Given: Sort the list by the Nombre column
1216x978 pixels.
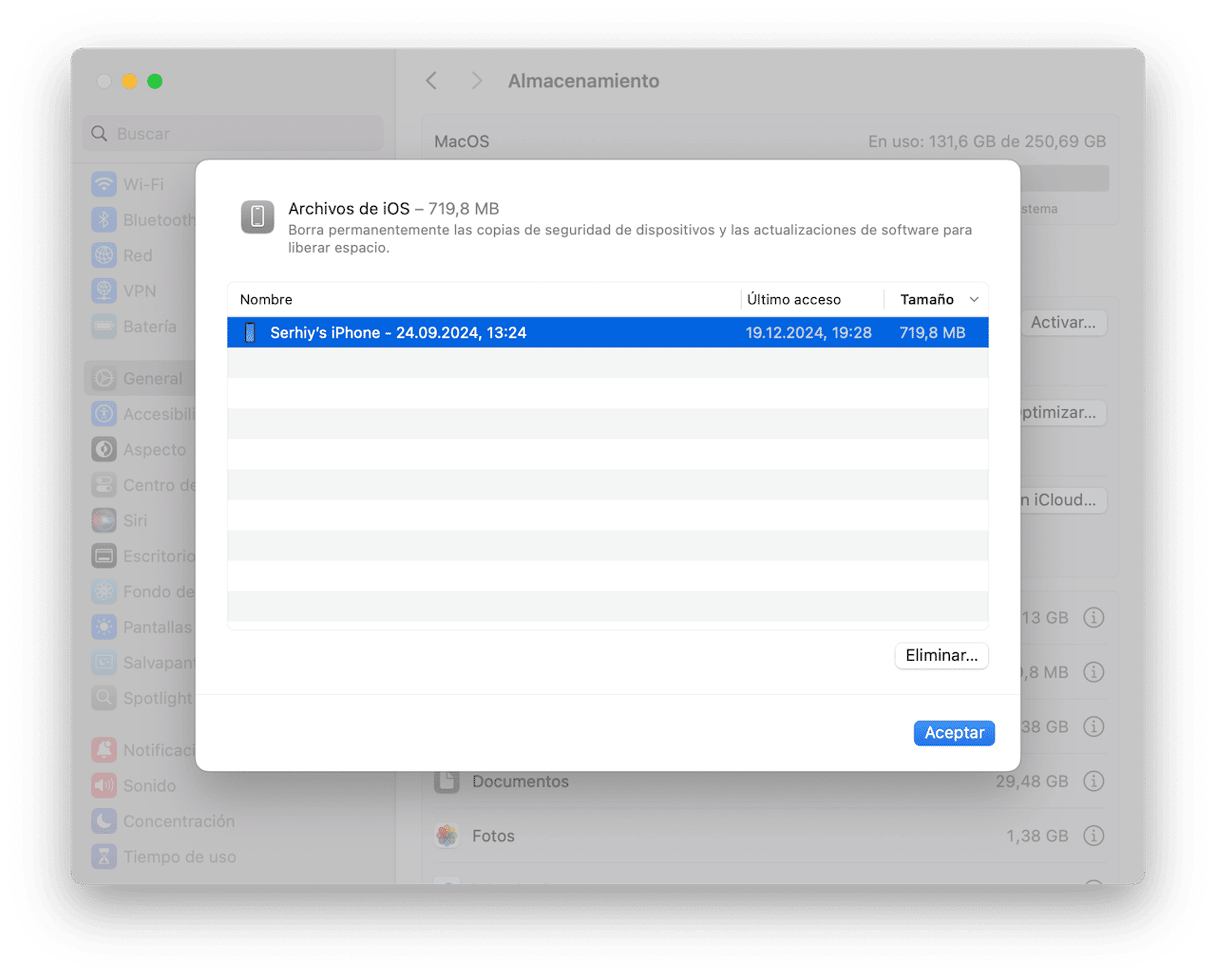Looking at the screenshot, I should pos(267,300).
